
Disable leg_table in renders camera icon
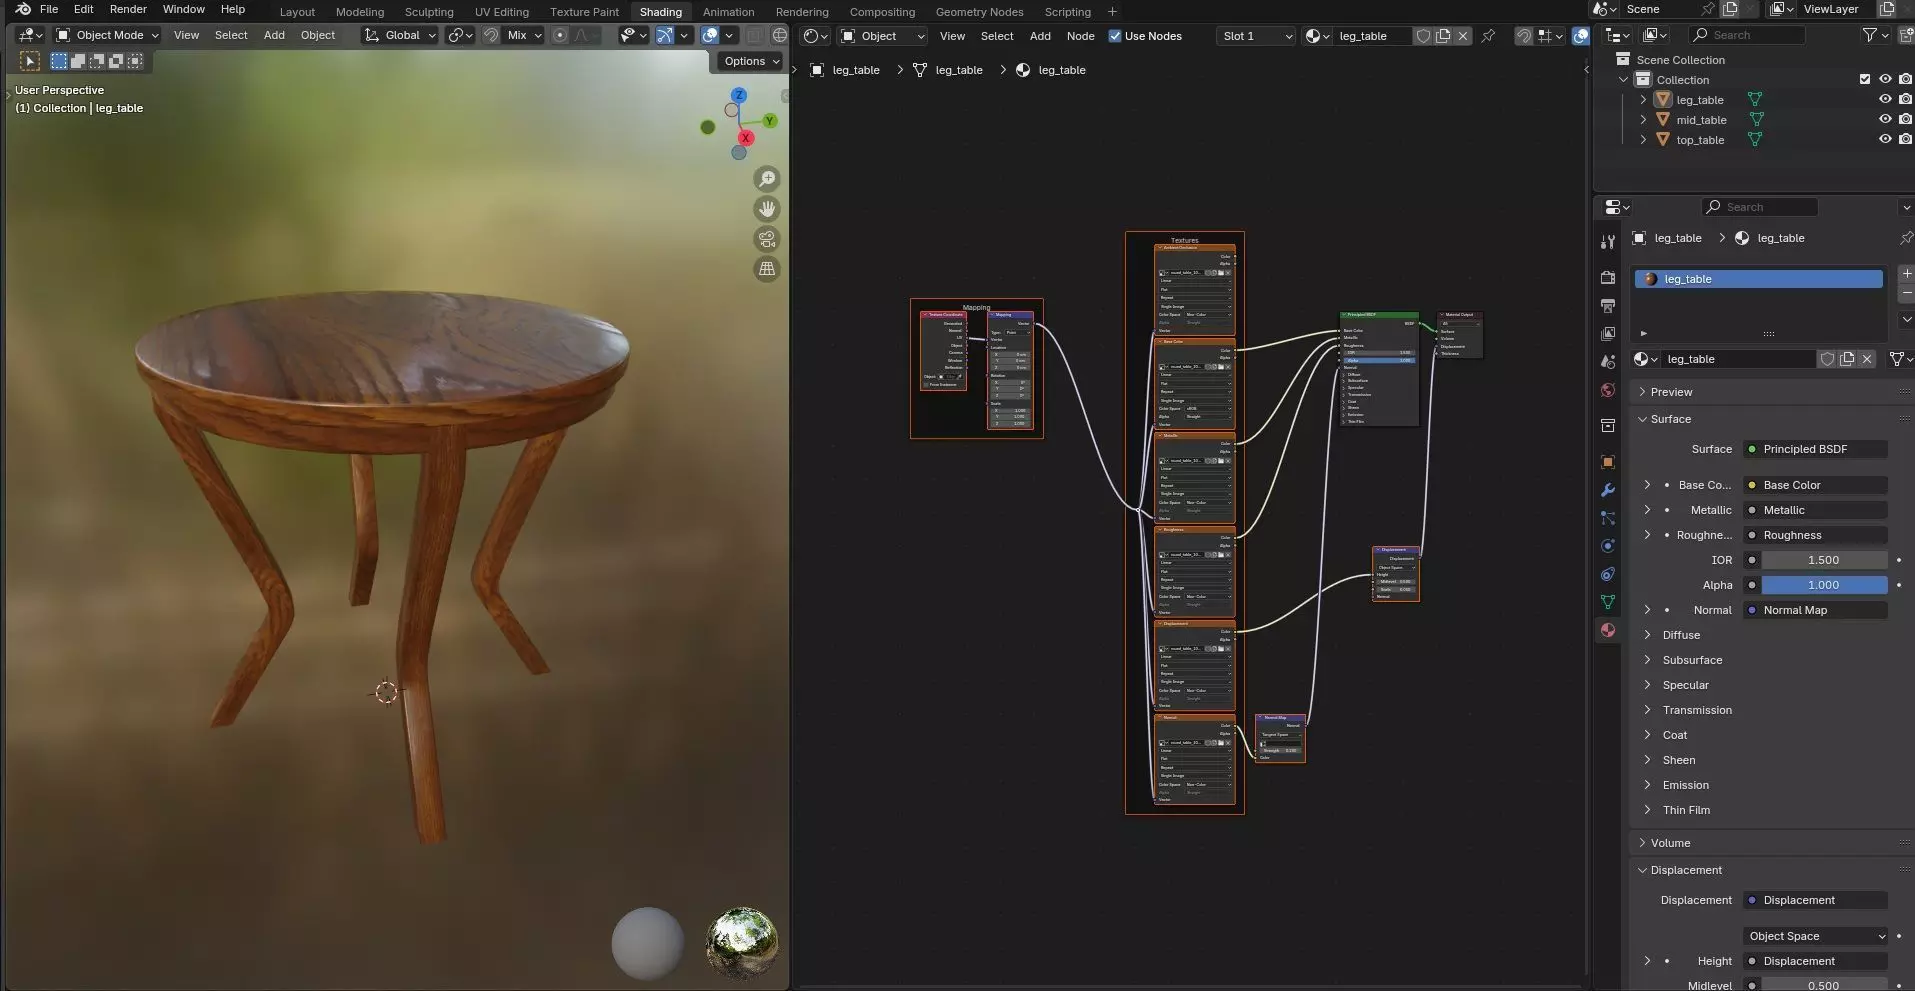(1905, 99)
